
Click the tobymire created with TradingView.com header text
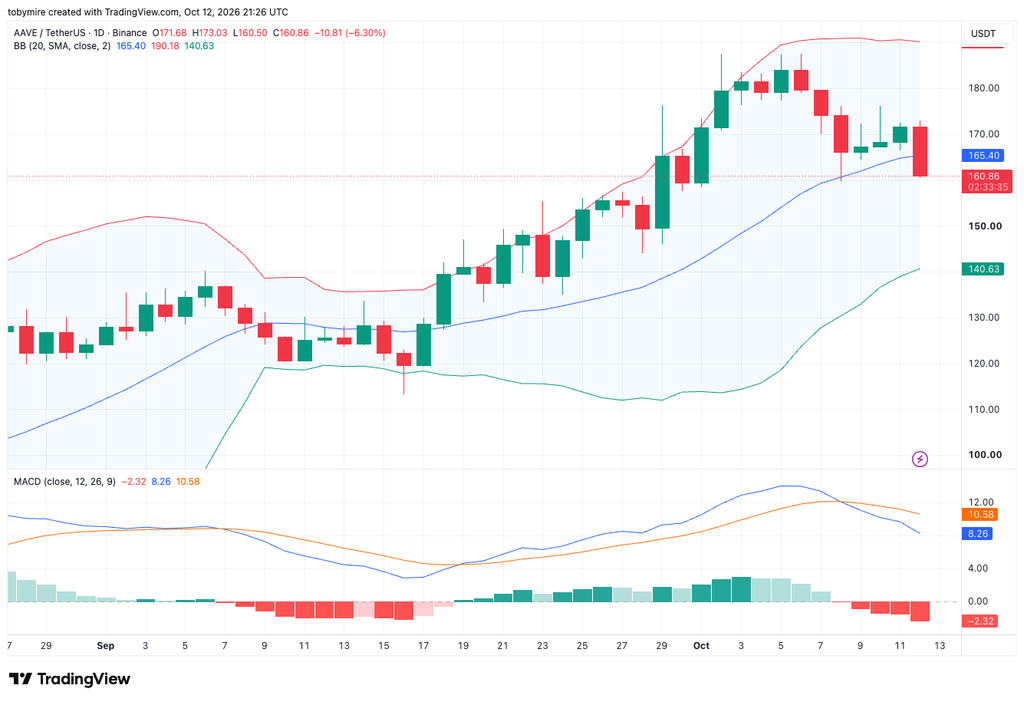pyautogui.click(x=148, y=12)
